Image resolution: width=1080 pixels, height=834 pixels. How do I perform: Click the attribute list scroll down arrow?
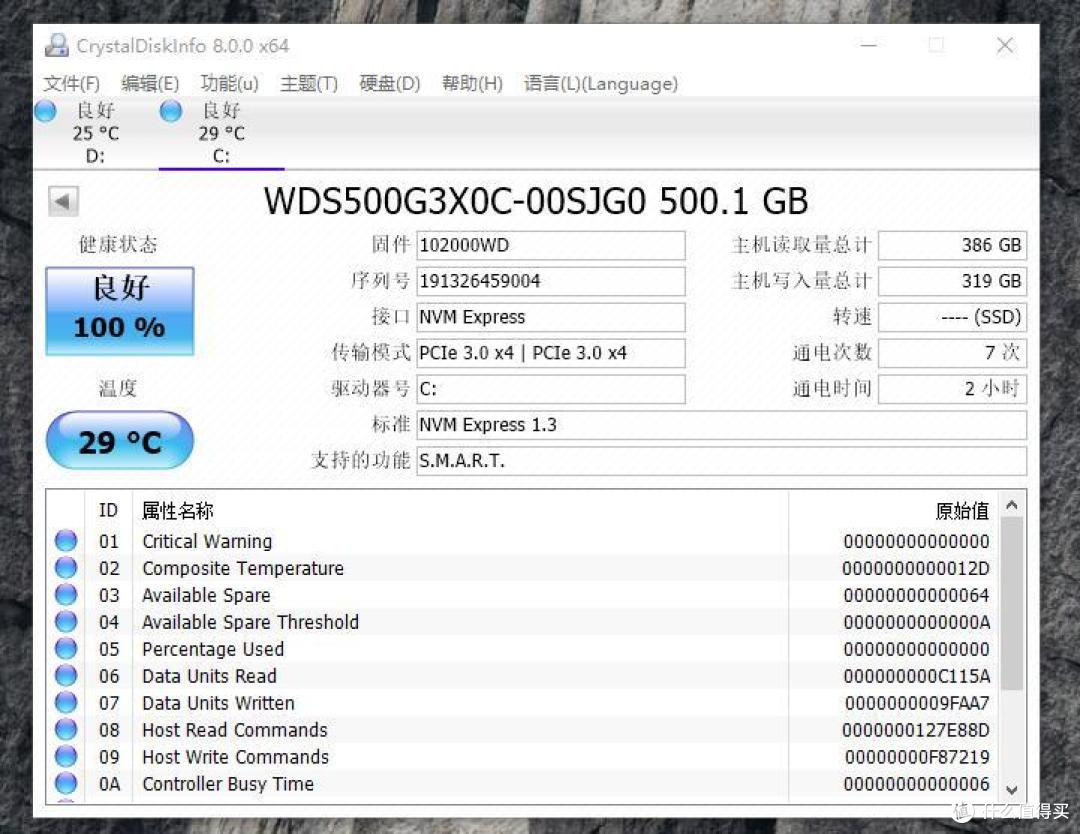(x=1012, y=789)
